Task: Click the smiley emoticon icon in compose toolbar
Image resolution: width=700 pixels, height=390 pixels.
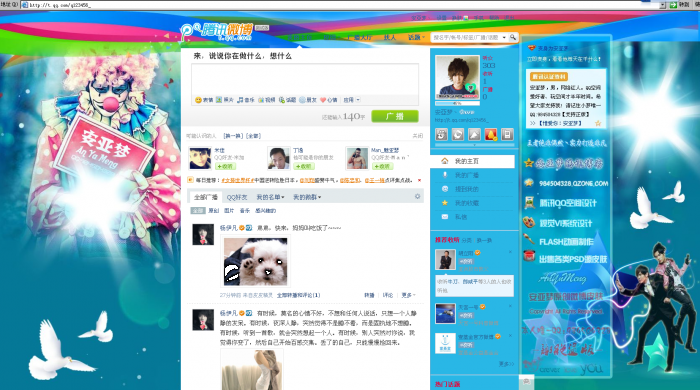Action: click(198, 100)
